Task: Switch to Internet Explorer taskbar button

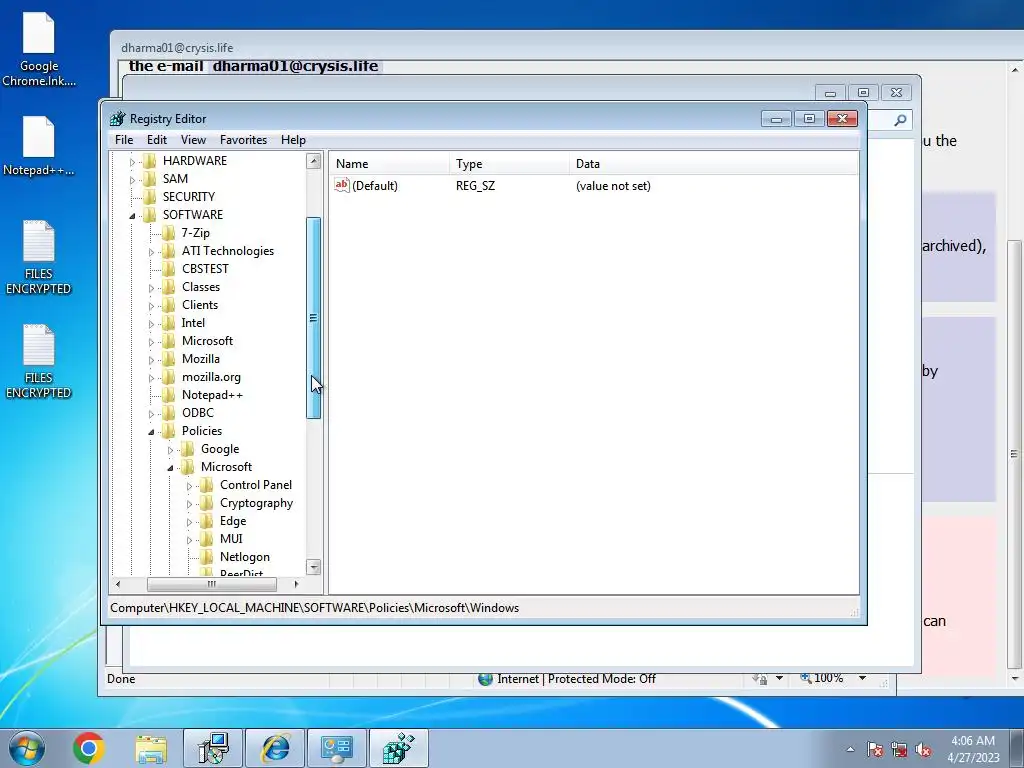Action: 275,748
